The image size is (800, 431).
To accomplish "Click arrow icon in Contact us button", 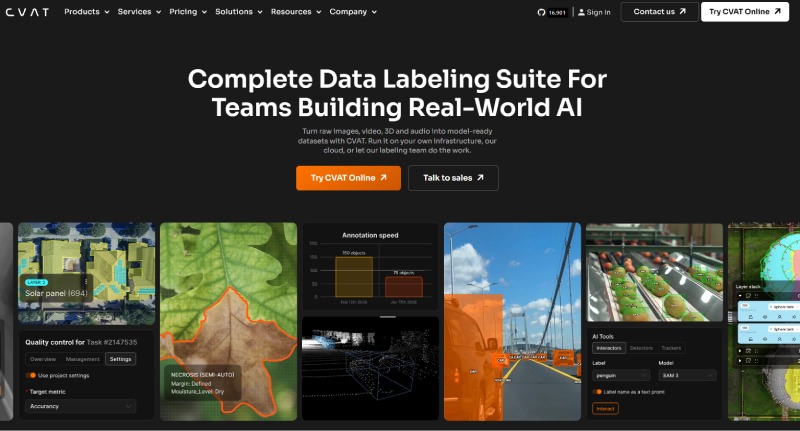I will [x=683, y=11].
